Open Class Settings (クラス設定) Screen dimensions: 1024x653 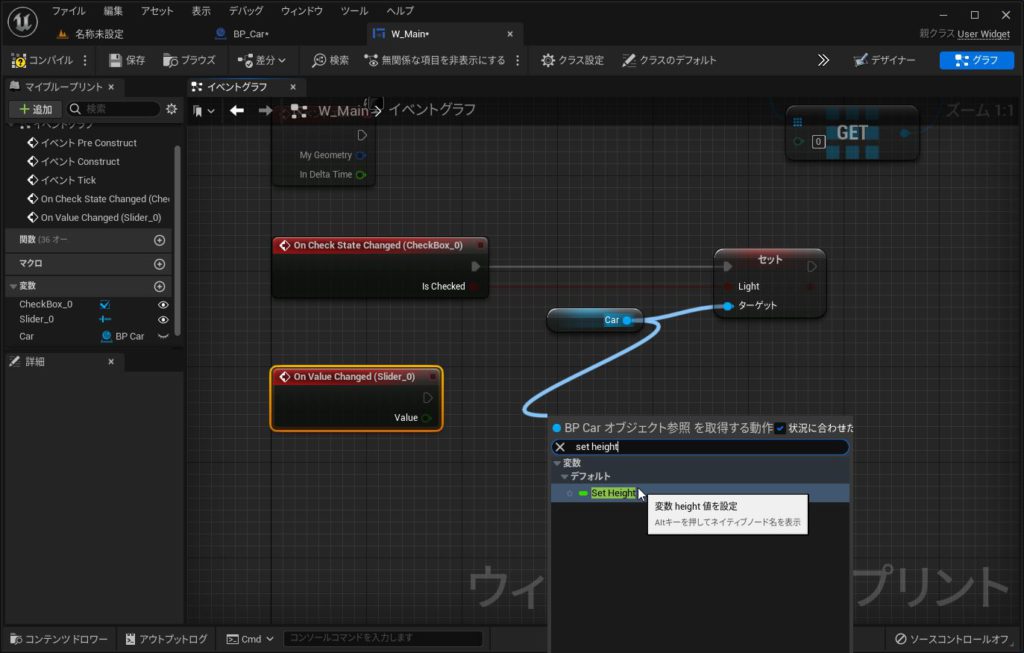click(x=572, y=60)
